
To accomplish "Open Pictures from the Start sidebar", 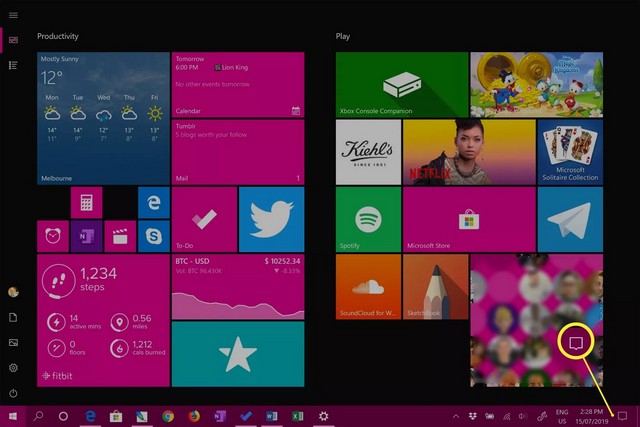I will 13,343.
